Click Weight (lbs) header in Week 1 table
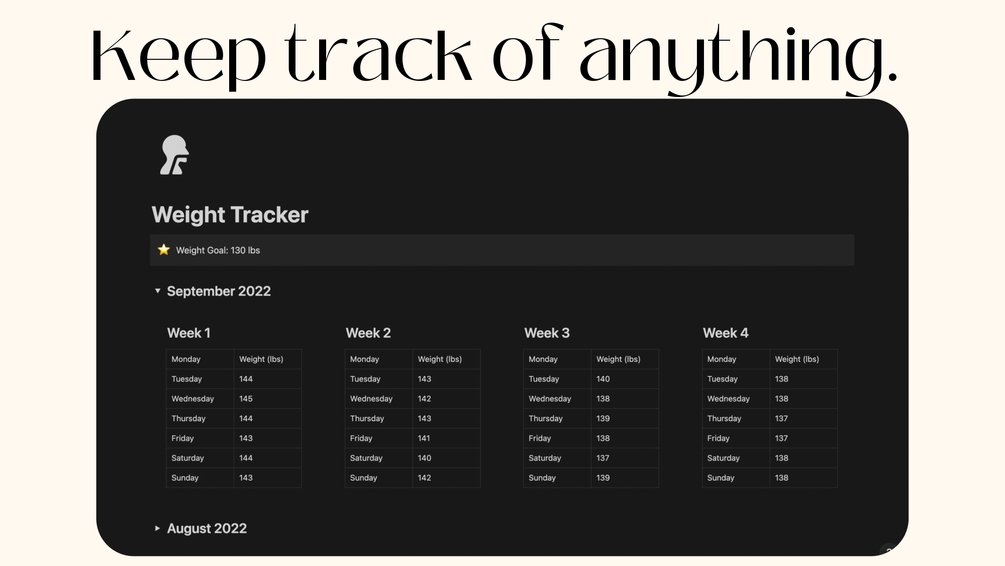The image size is (1005, 566). point(267,359)
